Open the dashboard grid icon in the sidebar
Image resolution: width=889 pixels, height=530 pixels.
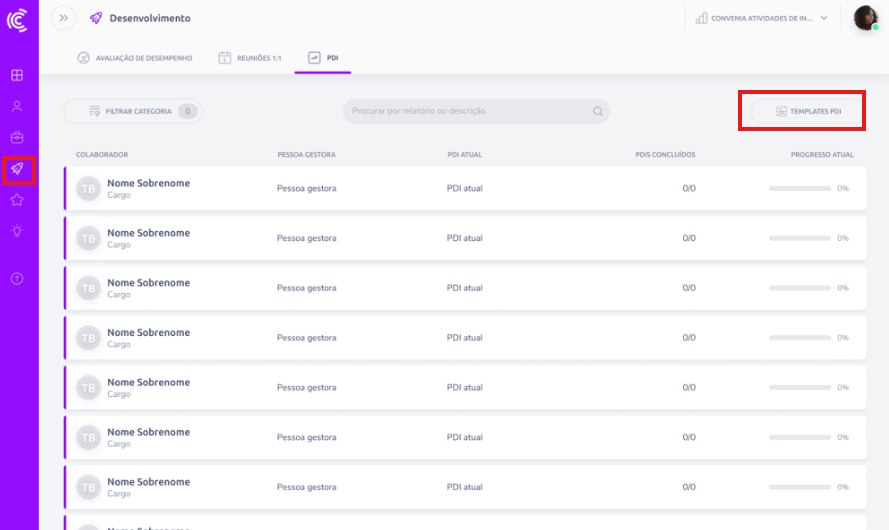pos(17,75)
